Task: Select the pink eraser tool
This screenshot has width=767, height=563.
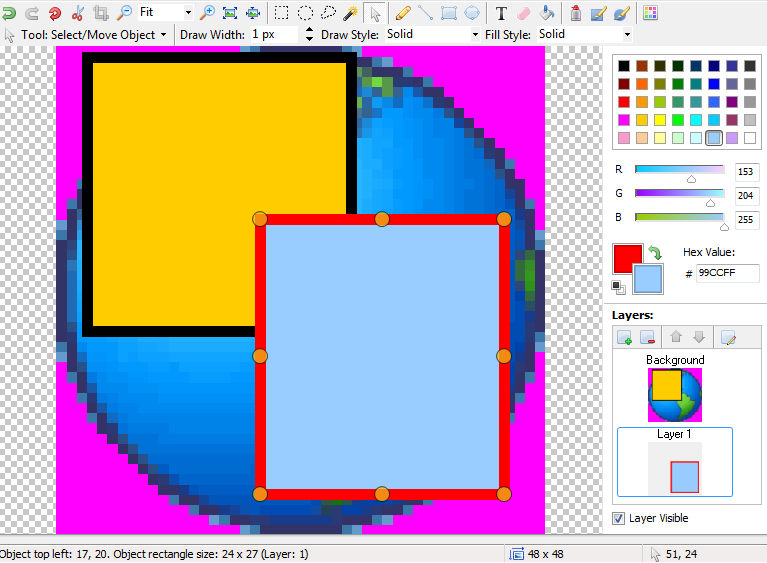Action: [x=523, y=13]
